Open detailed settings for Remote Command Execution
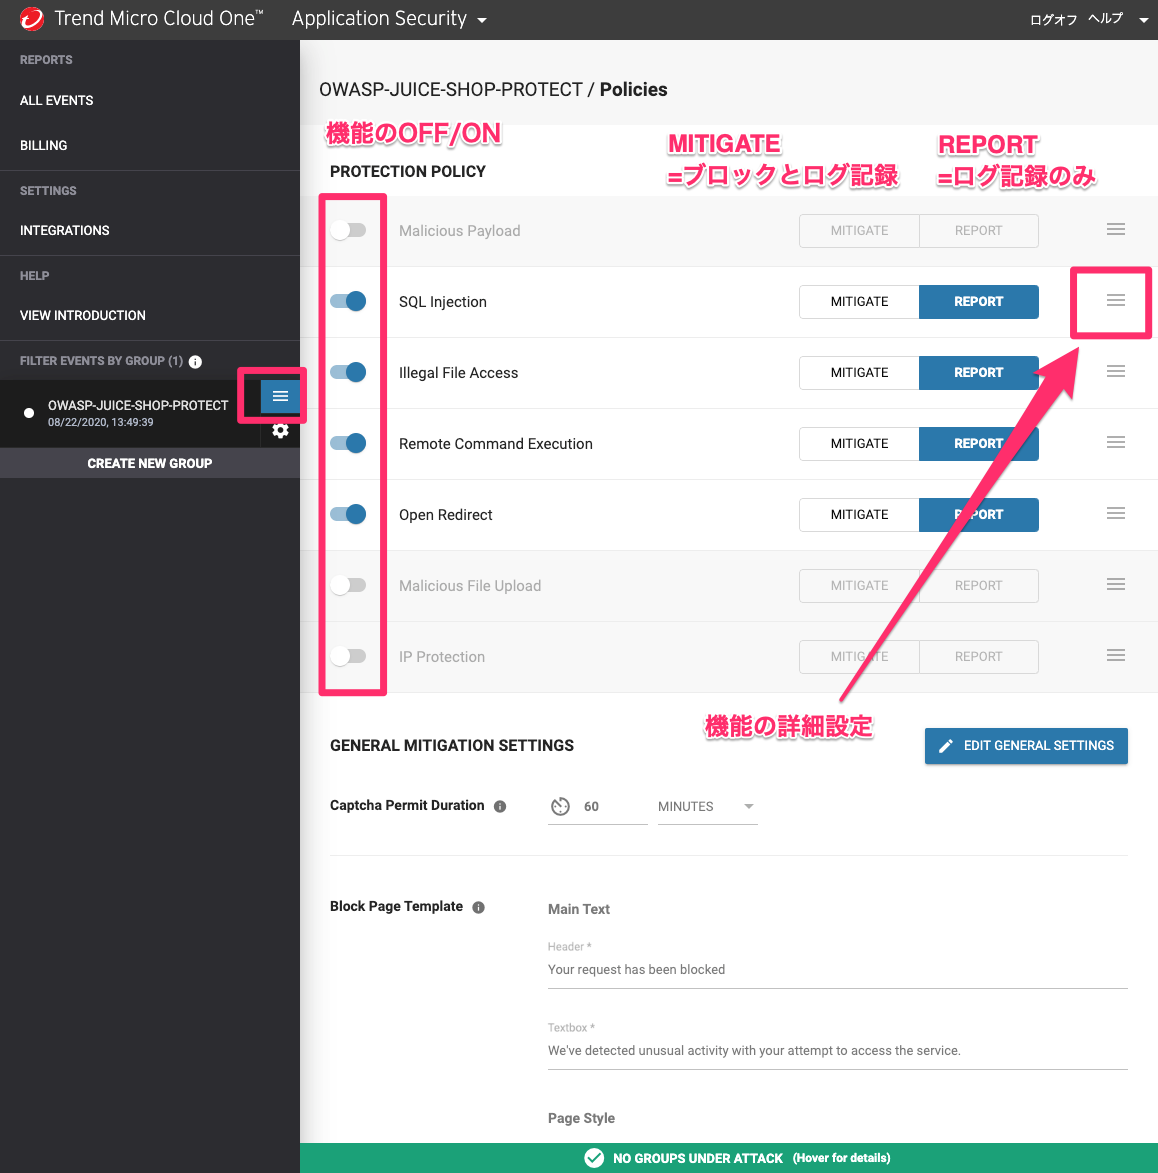The image size is (1158, 1173). coord(1115,442)
